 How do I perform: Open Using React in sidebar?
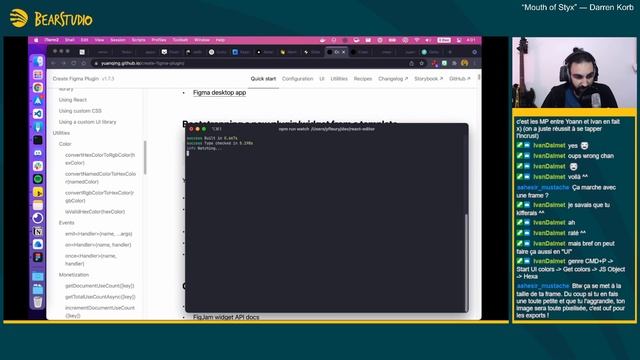point(73,100)
